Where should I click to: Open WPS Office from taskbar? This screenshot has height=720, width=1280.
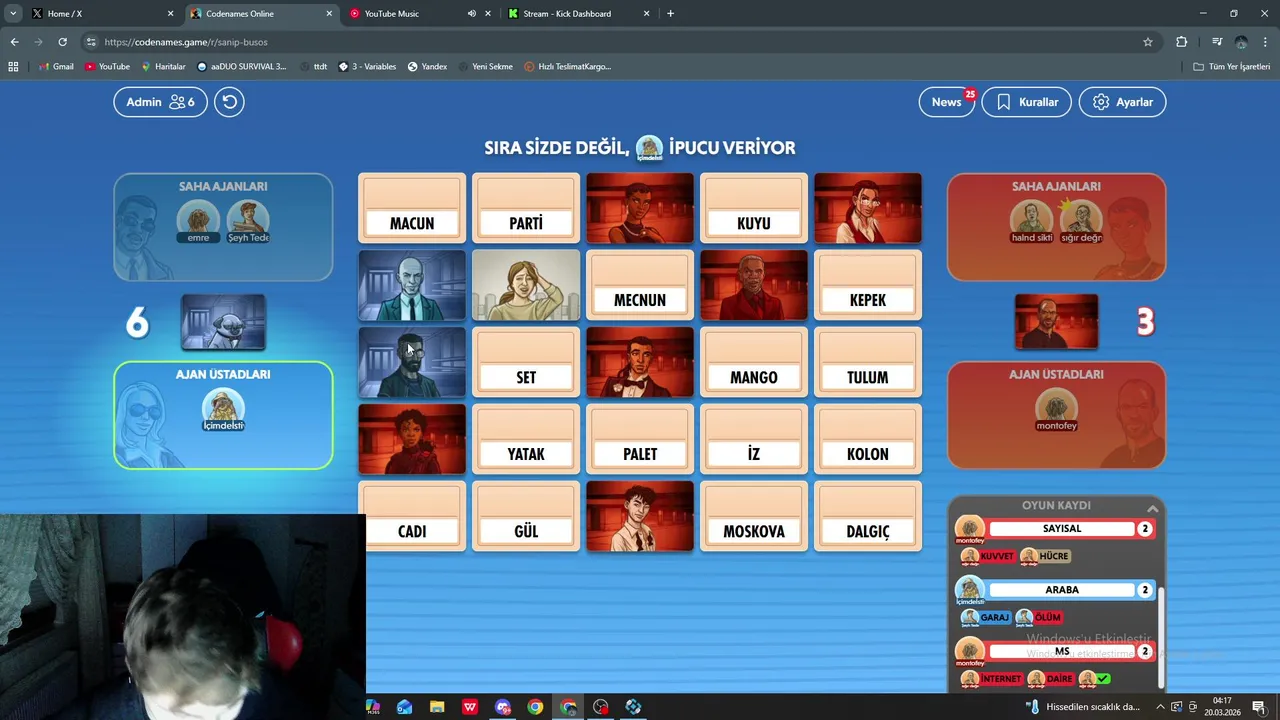[470, 707]
